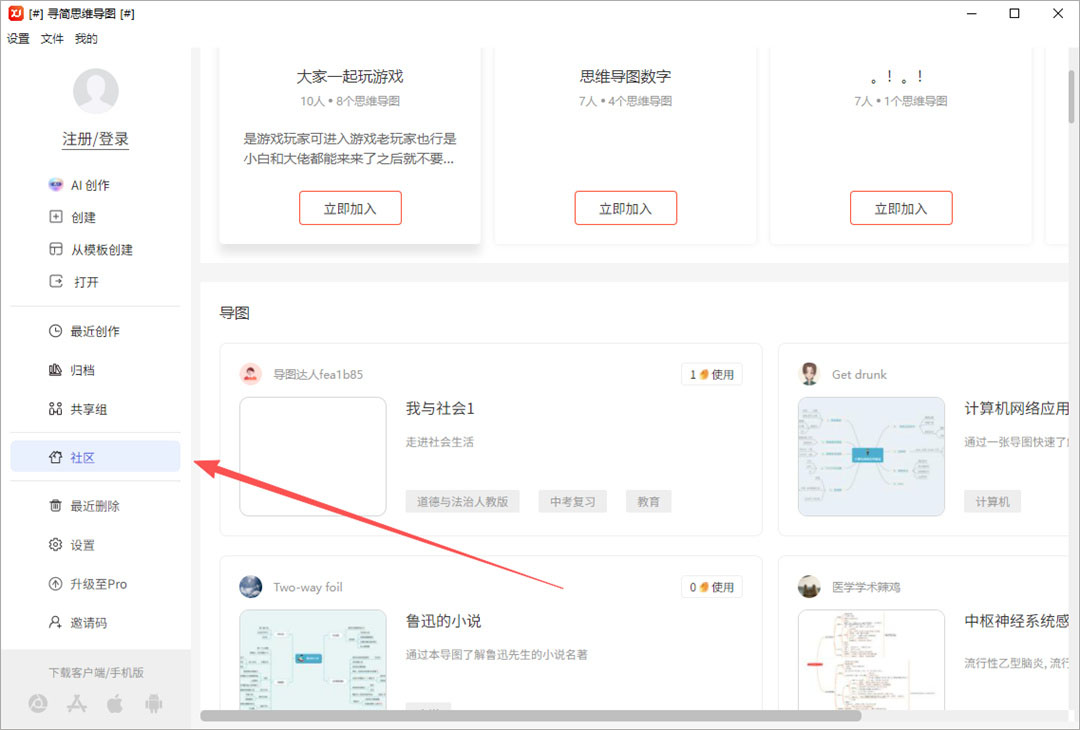The width and height of the screenshot is (1080, 730).
Task: Click the 通过本导图了解鲁迅先生的小说名著 description
Action: coord(497,654)
